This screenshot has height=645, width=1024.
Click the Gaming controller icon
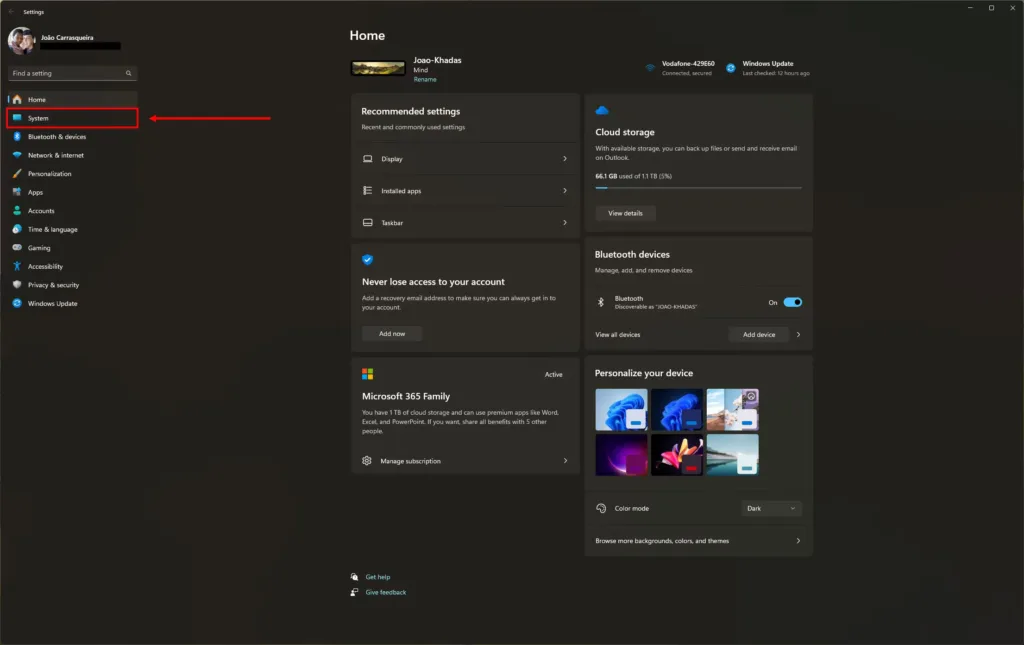[17, 247]
